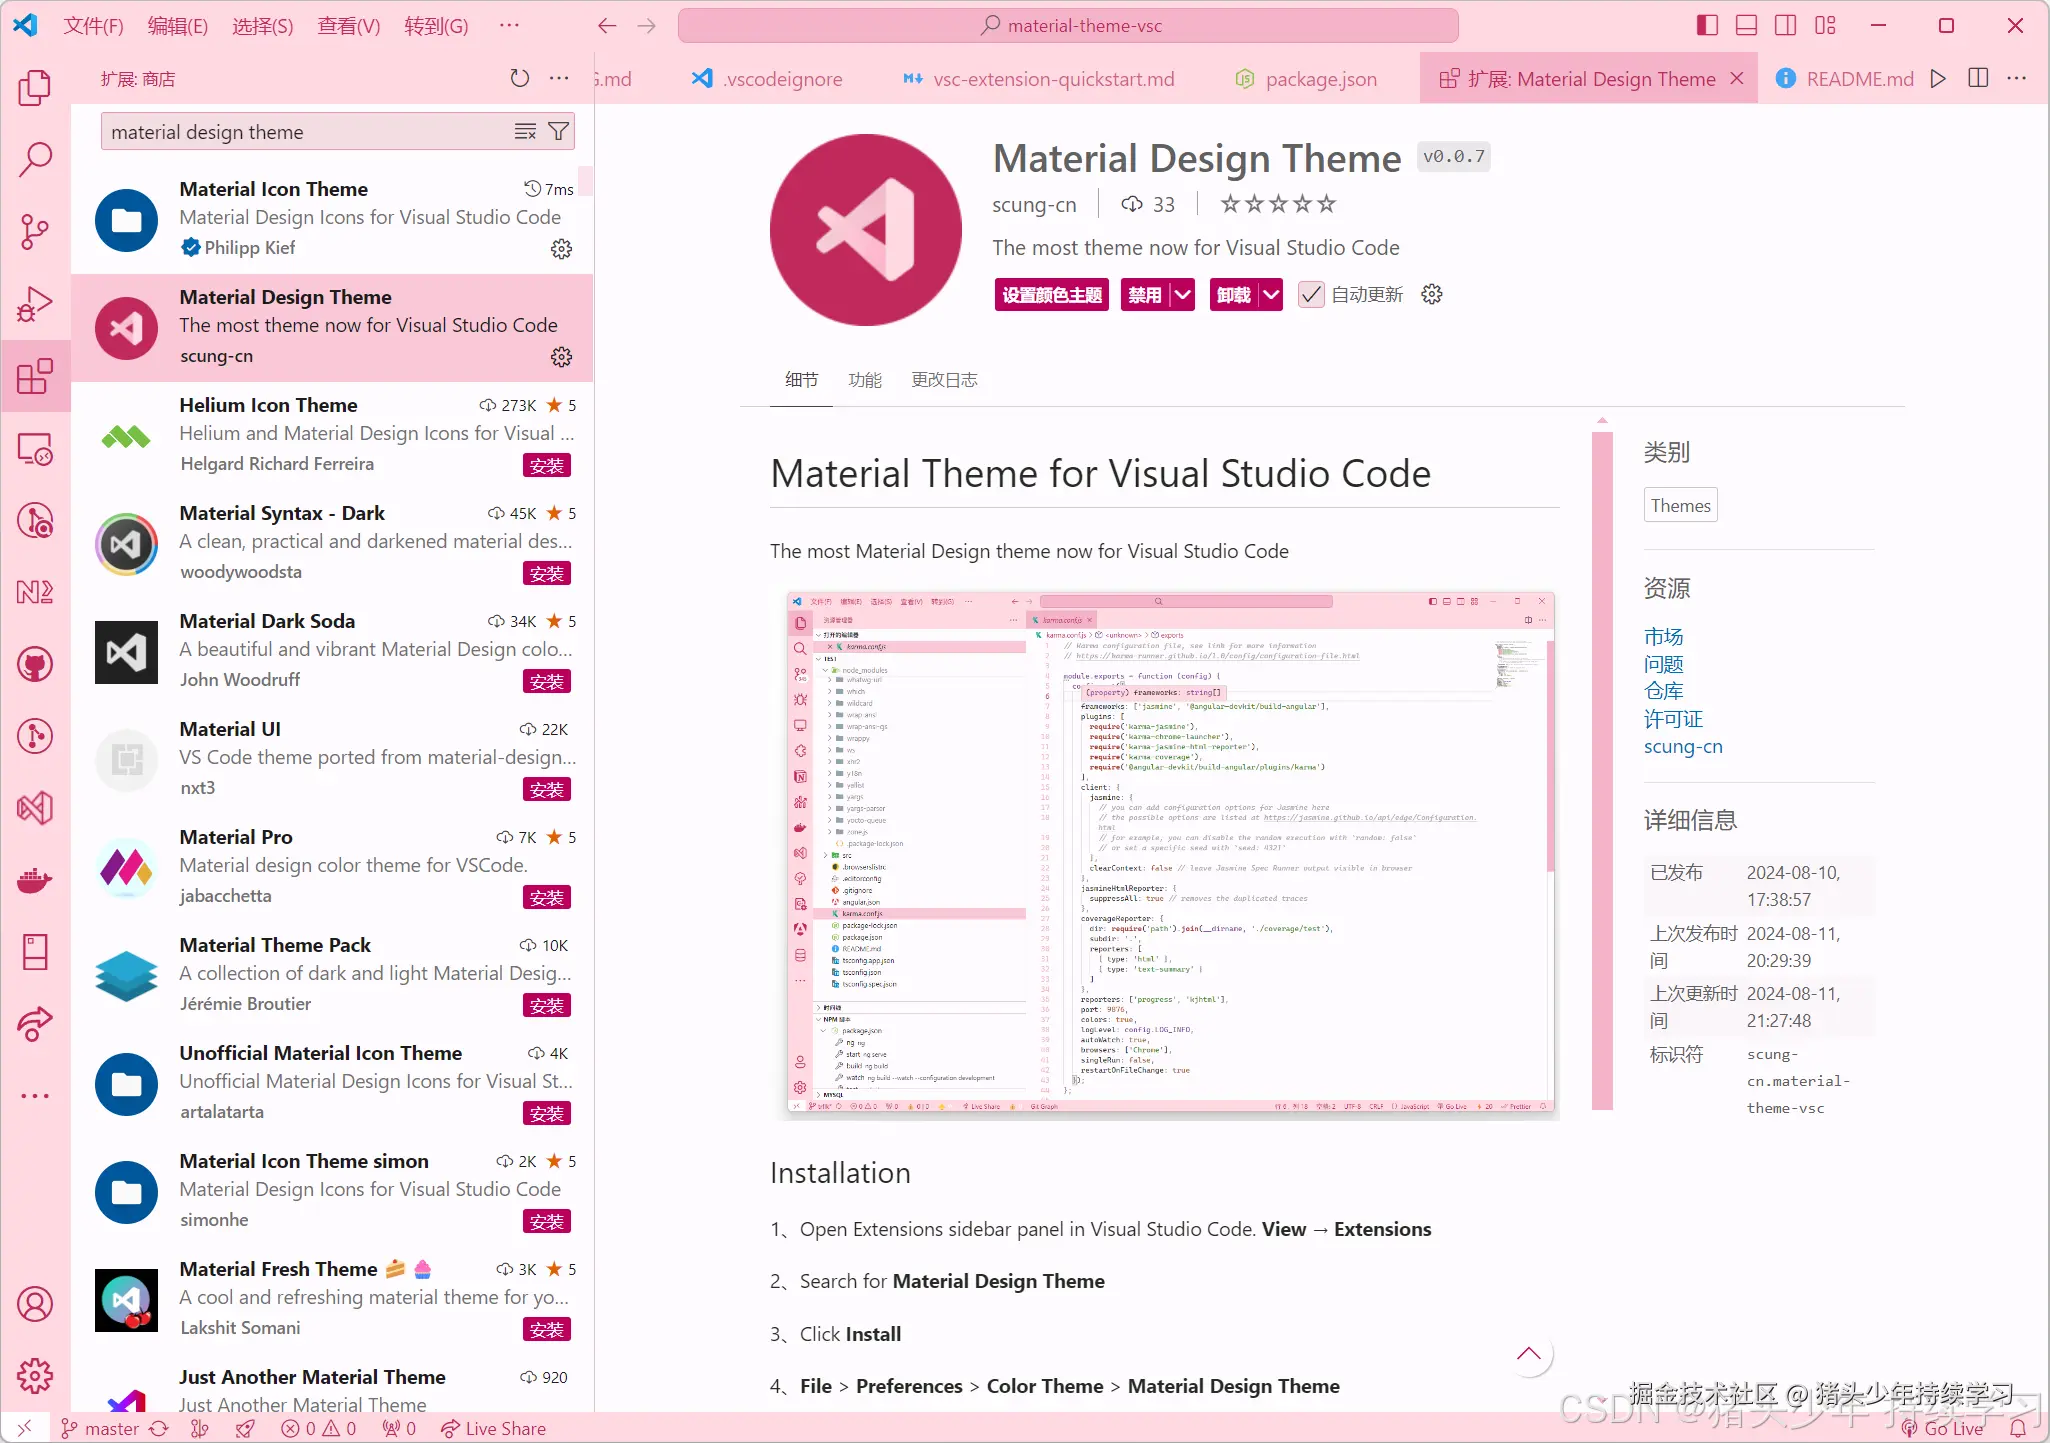Click the filter extensions funnel icon

(559, 131)
